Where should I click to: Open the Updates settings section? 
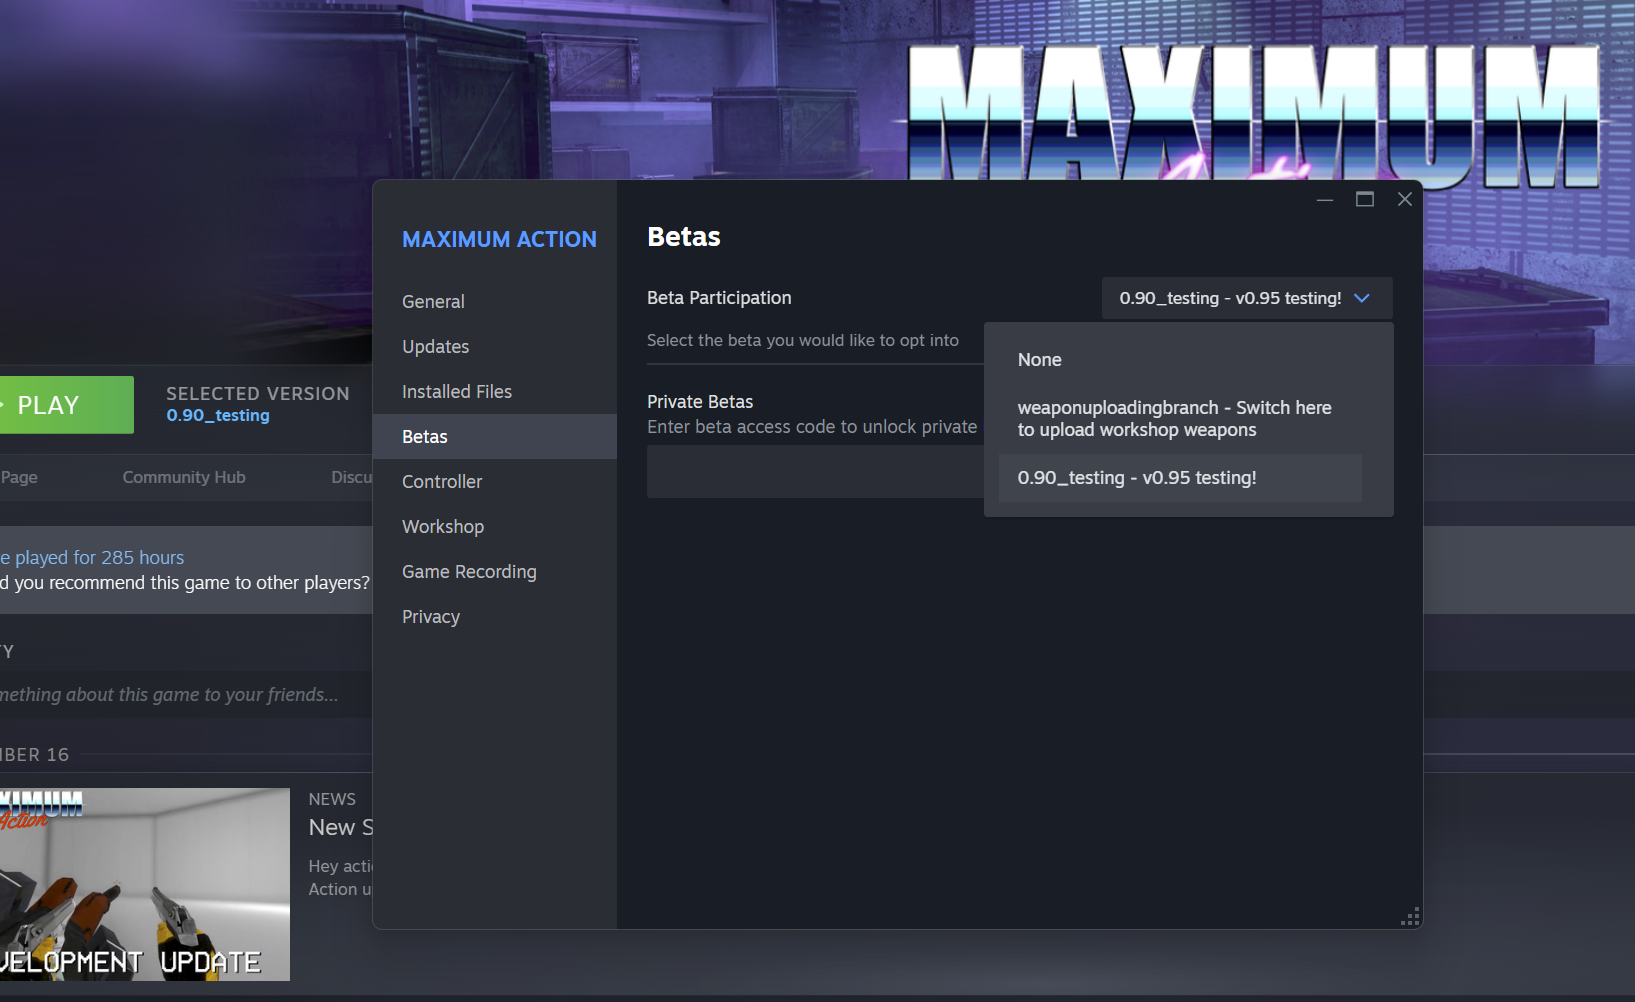click(x=495, y=347)
